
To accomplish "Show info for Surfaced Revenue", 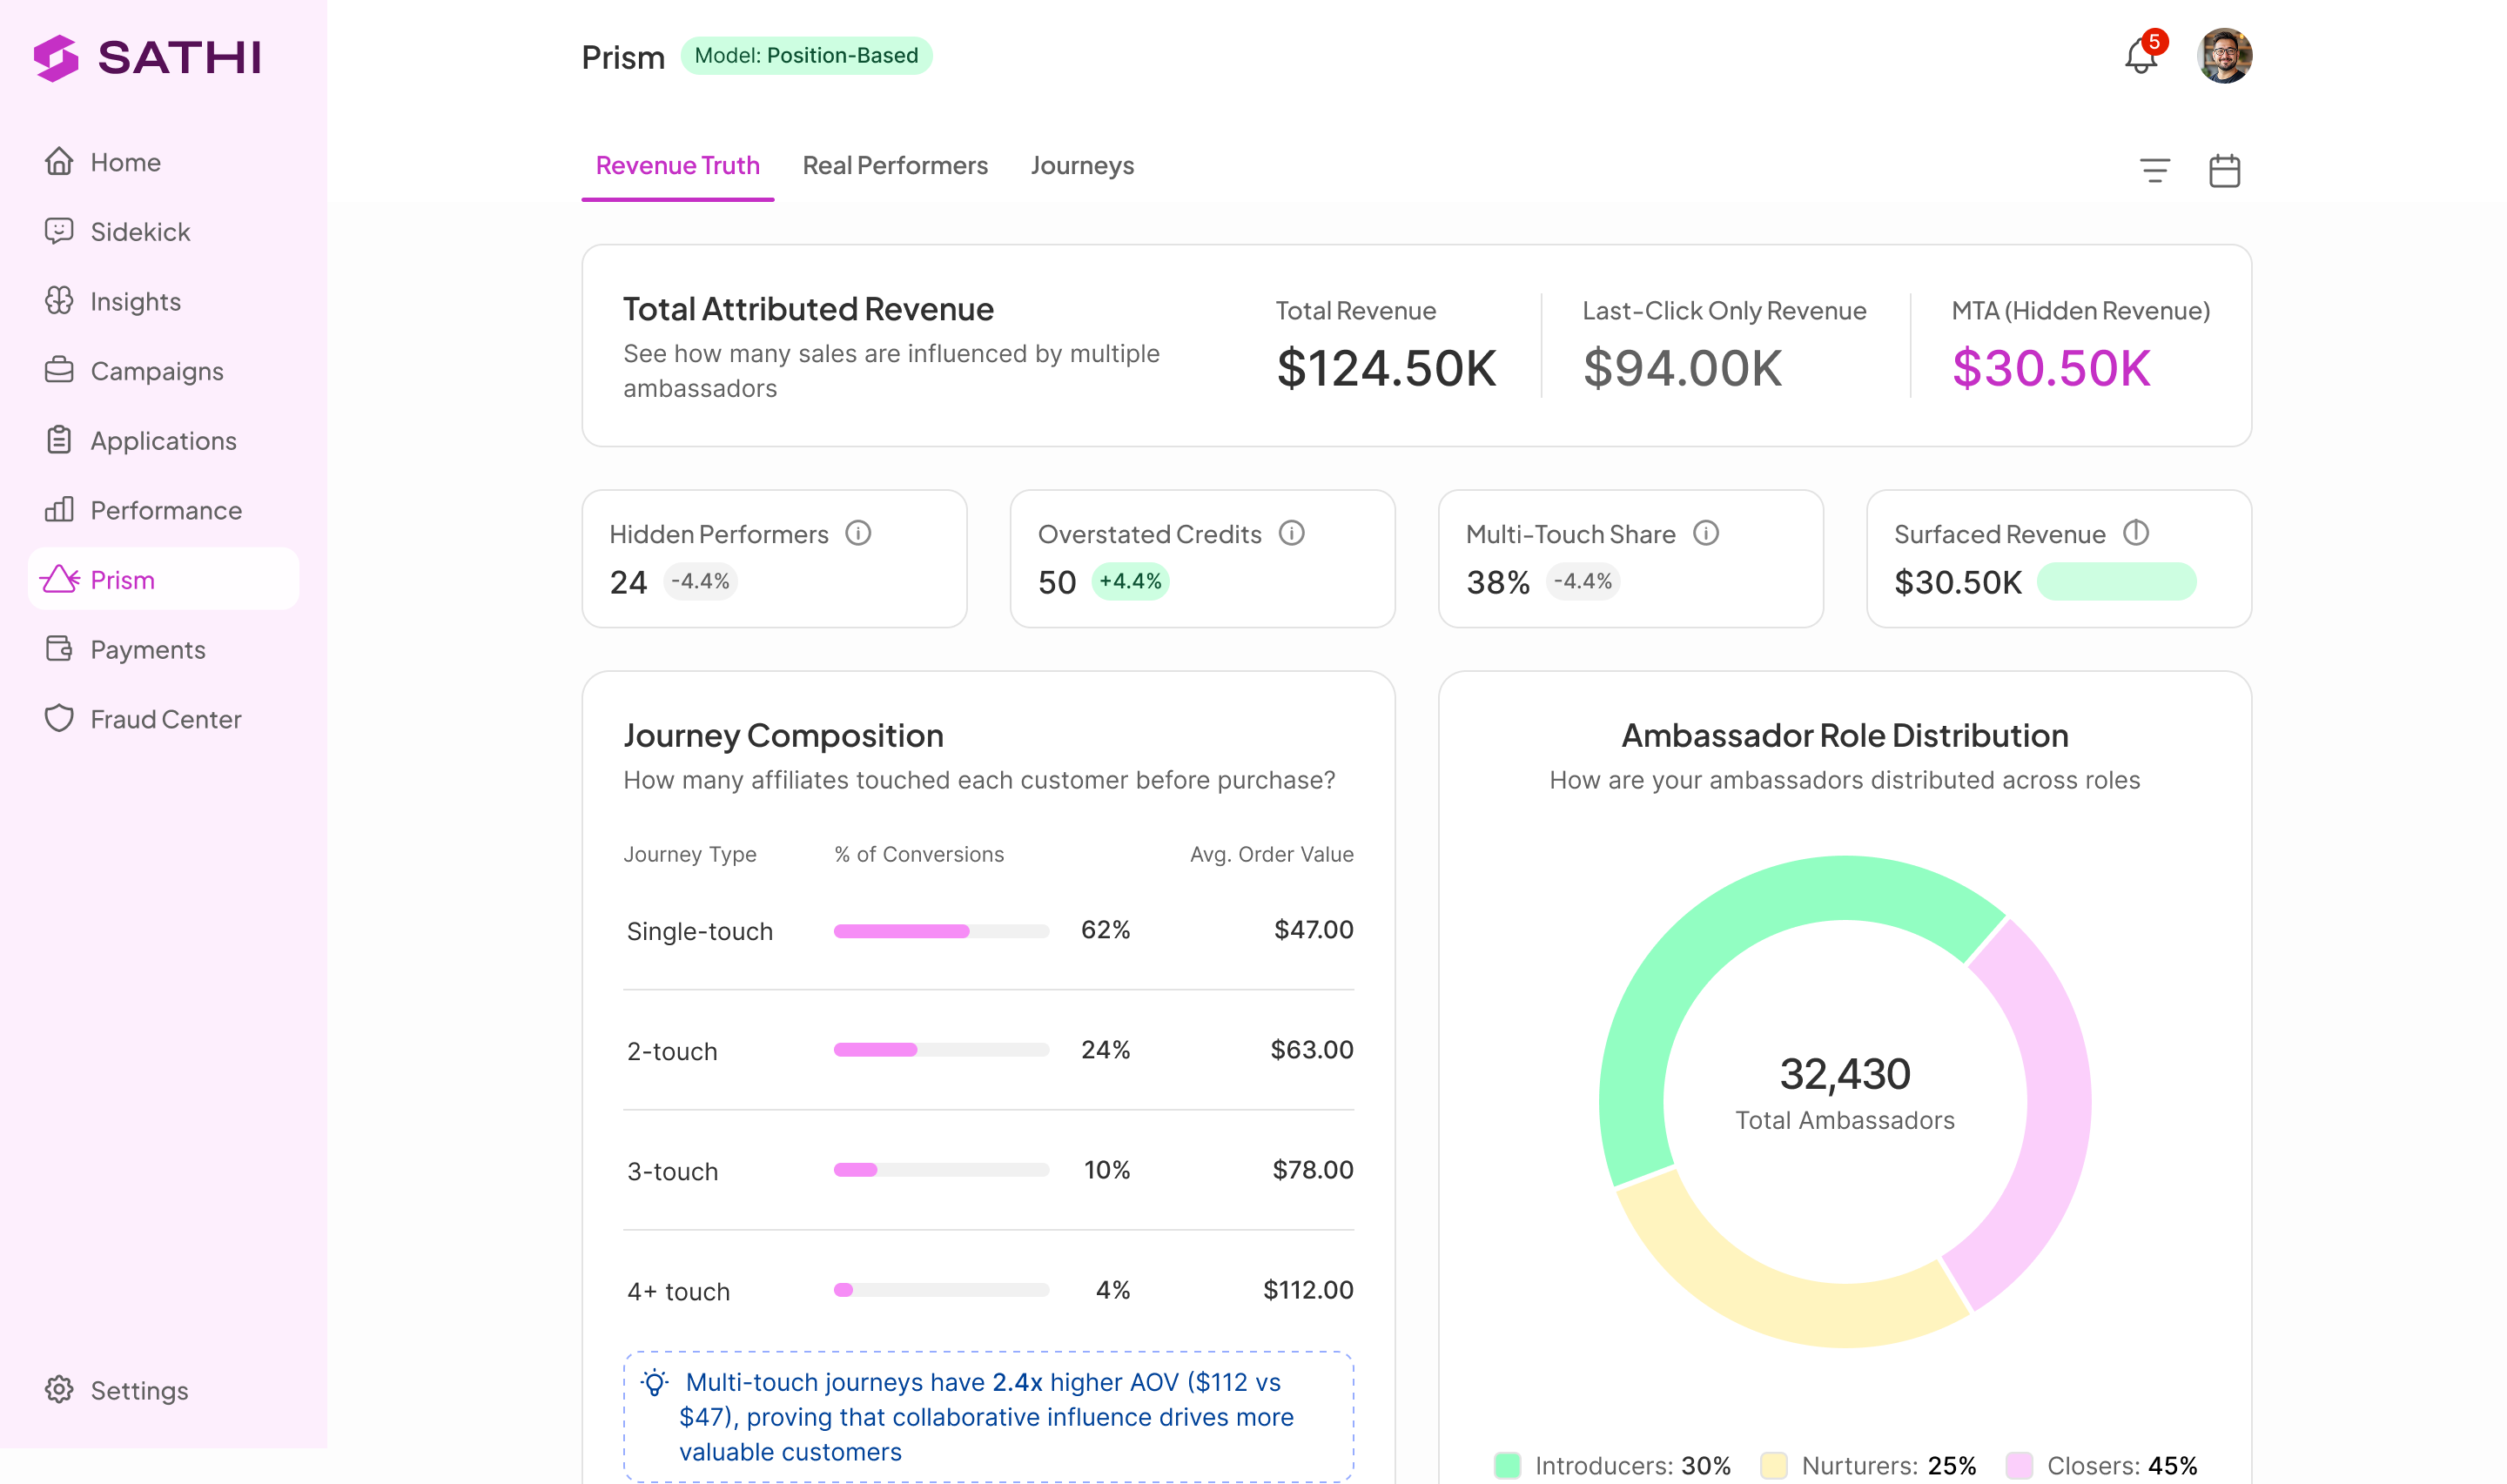I will (x=2135, y=533).
